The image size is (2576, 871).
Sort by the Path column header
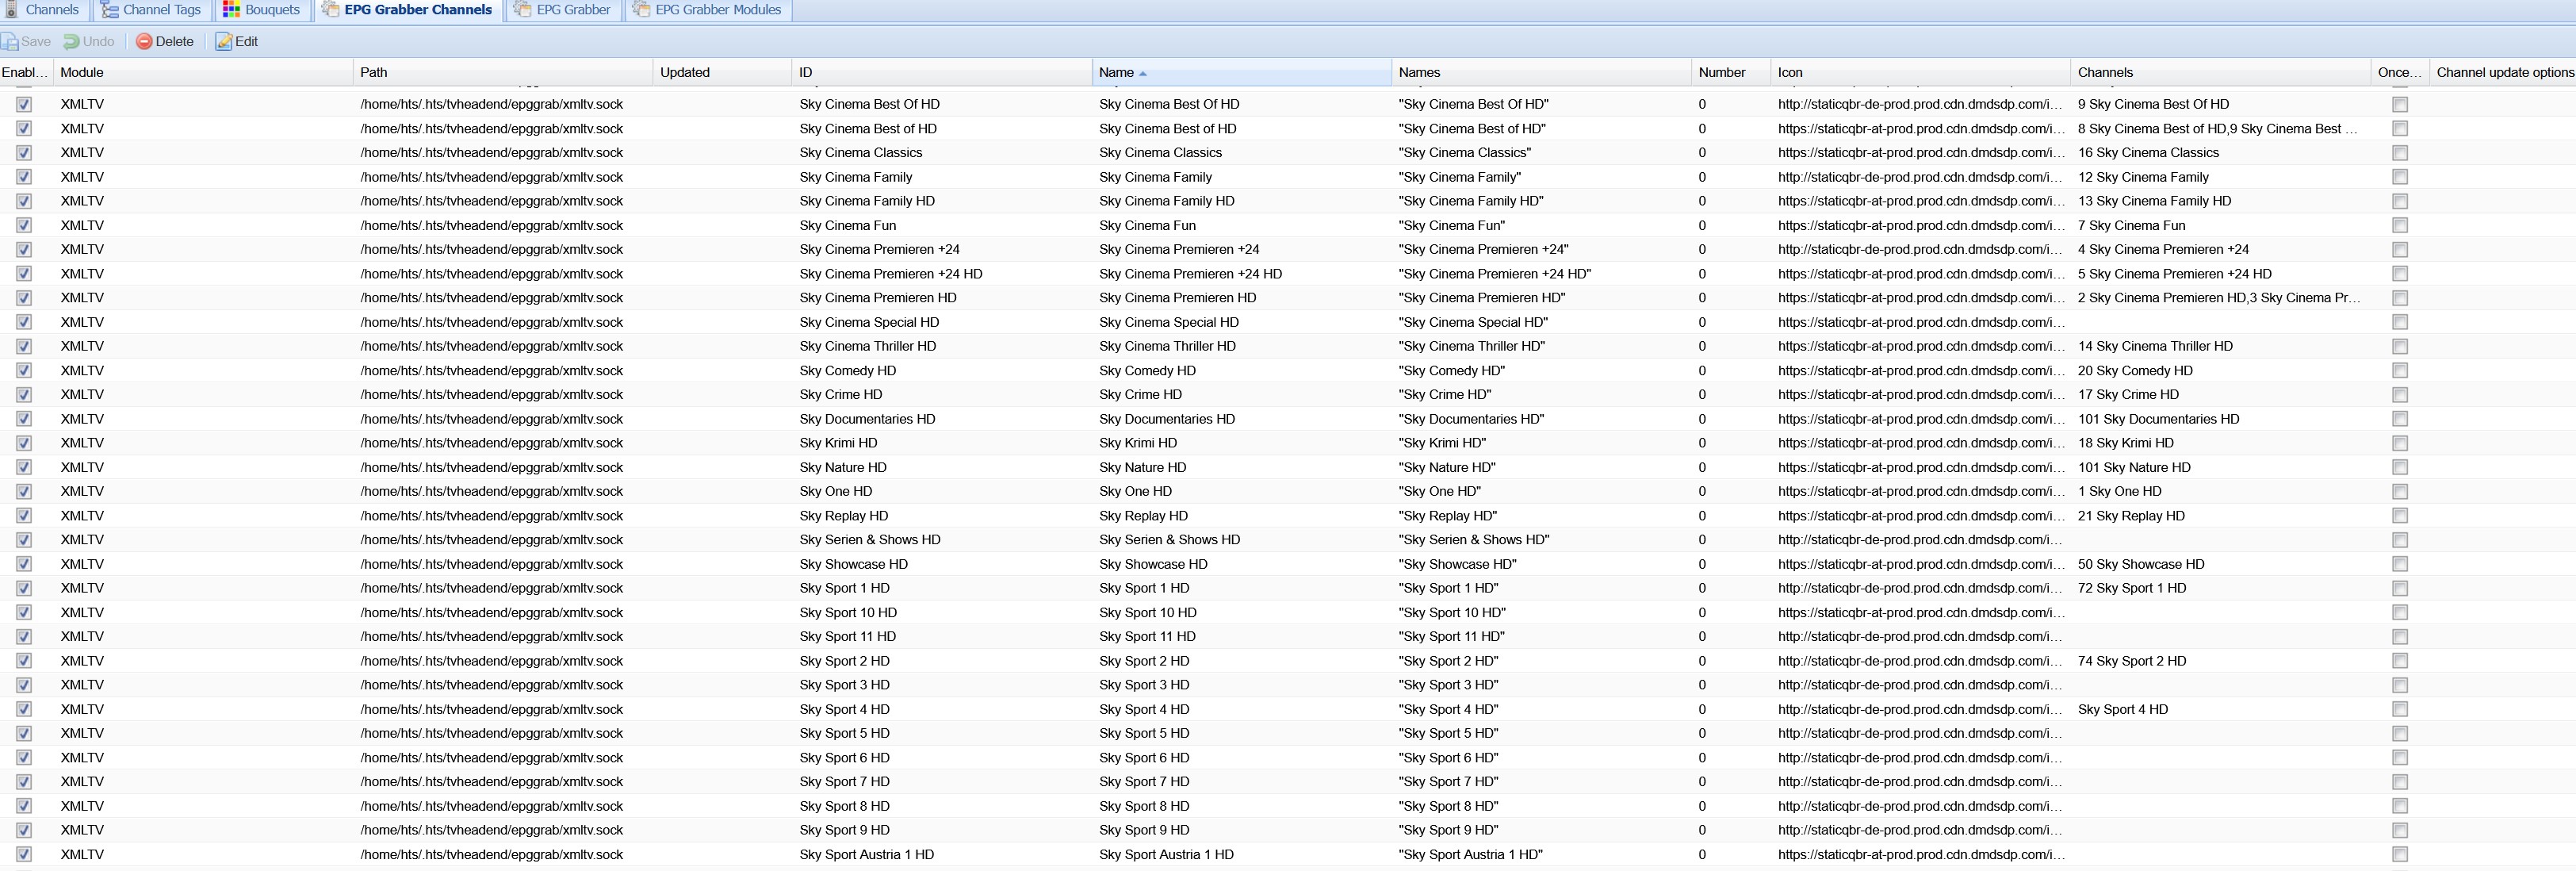[x=503, y=72]
